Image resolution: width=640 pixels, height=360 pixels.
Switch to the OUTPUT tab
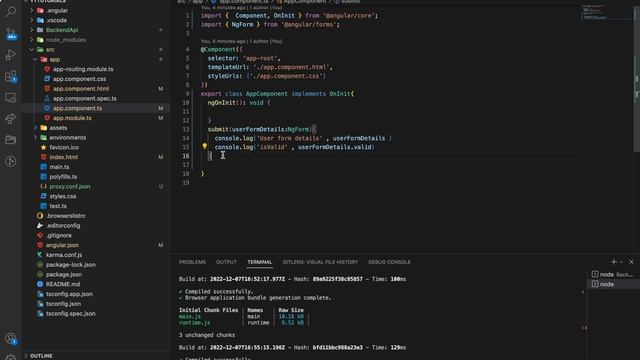[226, 262]
